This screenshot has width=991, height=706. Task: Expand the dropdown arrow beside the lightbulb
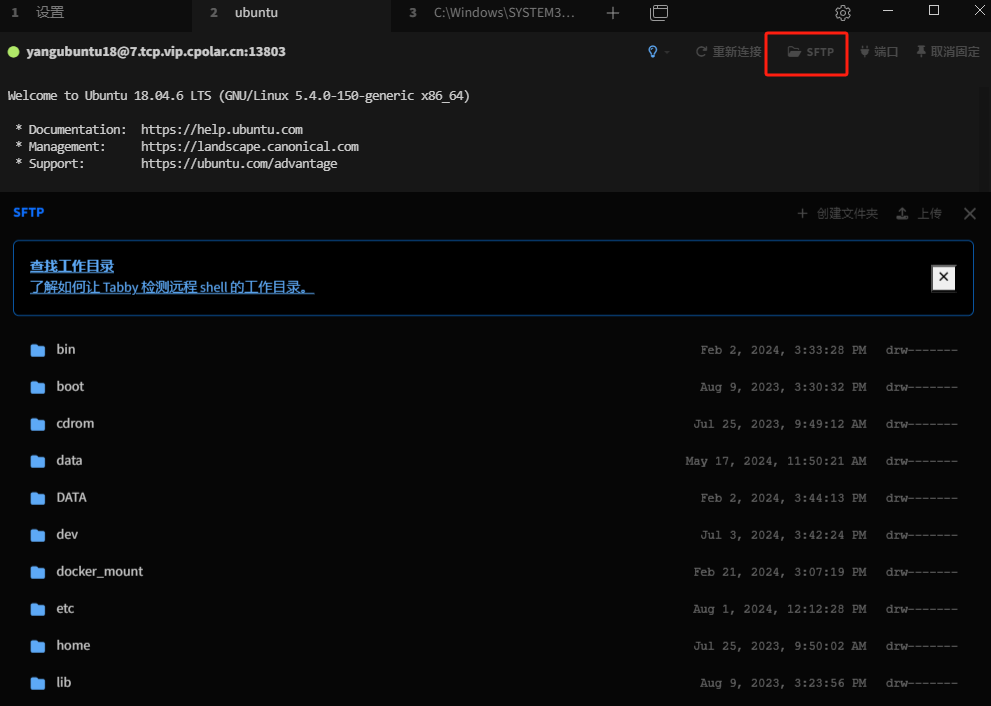[668, 52]
